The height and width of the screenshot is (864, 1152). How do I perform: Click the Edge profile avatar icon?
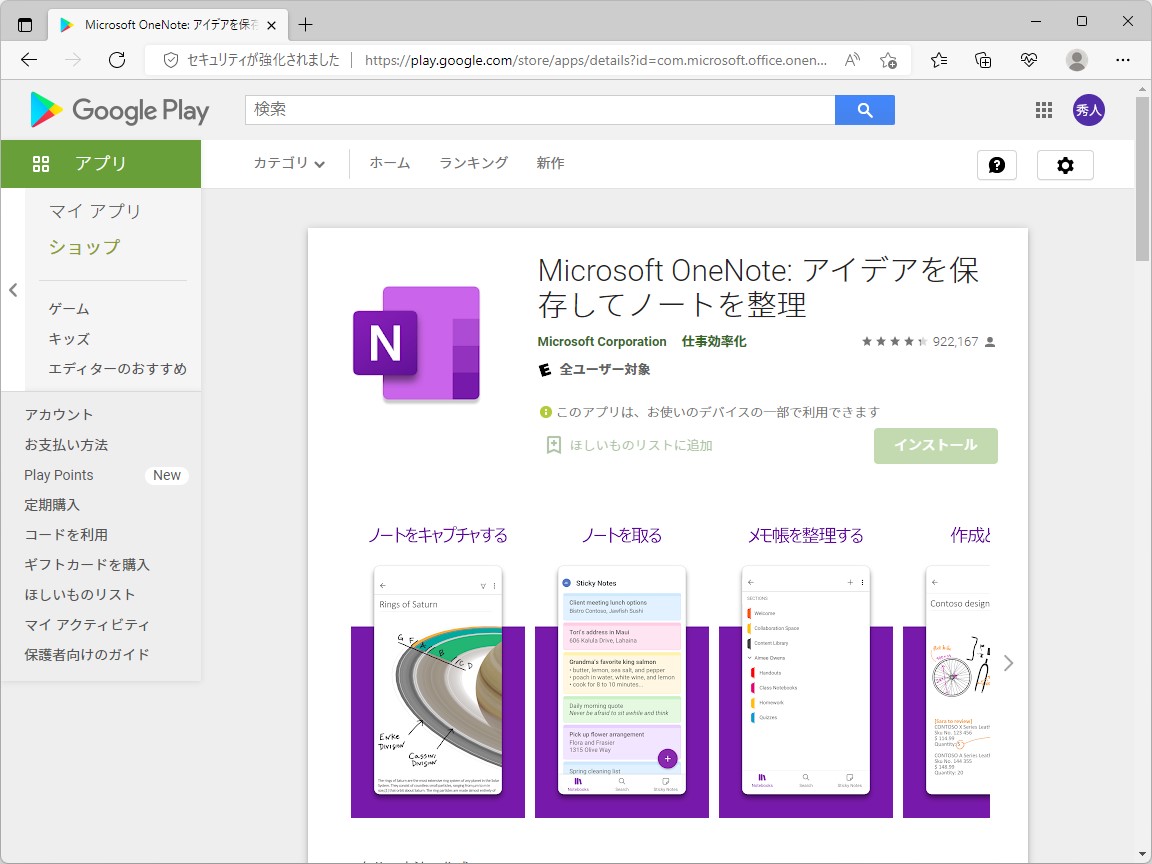pyautogui.click(x=1077, y=60)
